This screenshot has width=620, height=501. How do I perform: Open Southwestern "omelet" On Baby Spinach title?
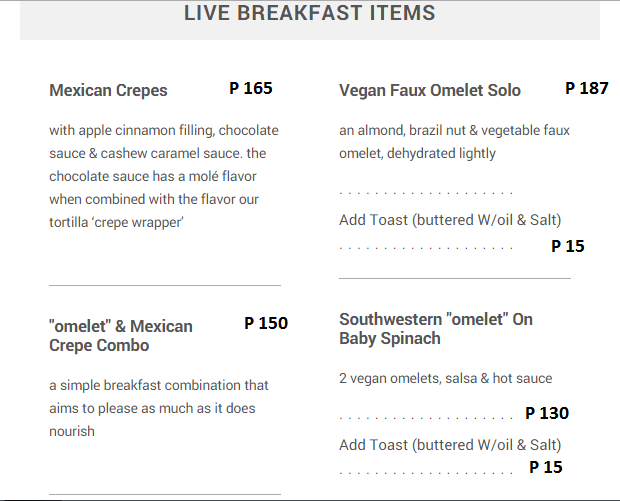click(436, 328)
